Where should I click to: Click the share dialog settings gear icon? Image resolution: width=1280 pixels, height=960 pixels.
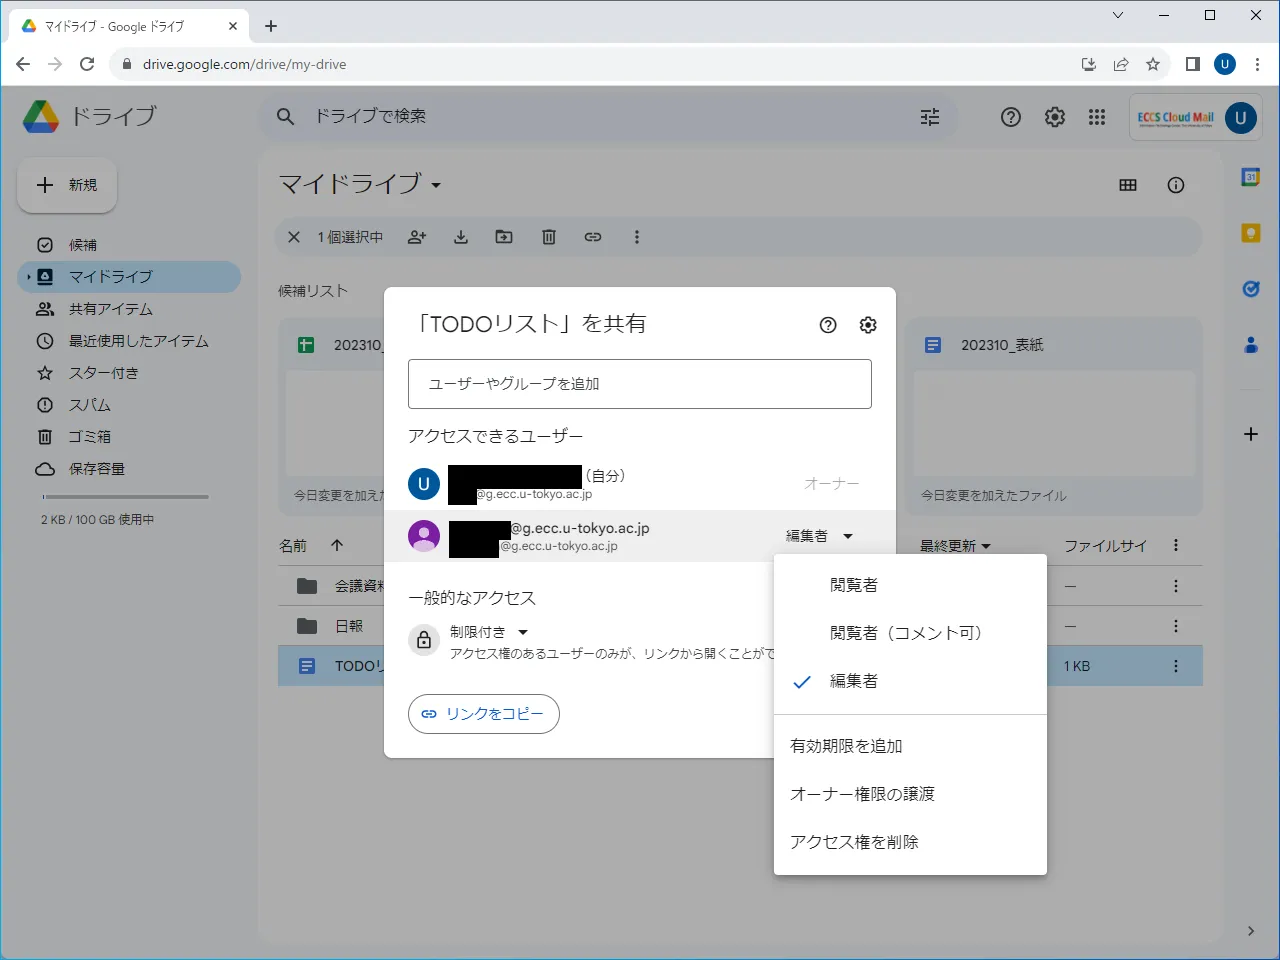(x=868, y=325)
